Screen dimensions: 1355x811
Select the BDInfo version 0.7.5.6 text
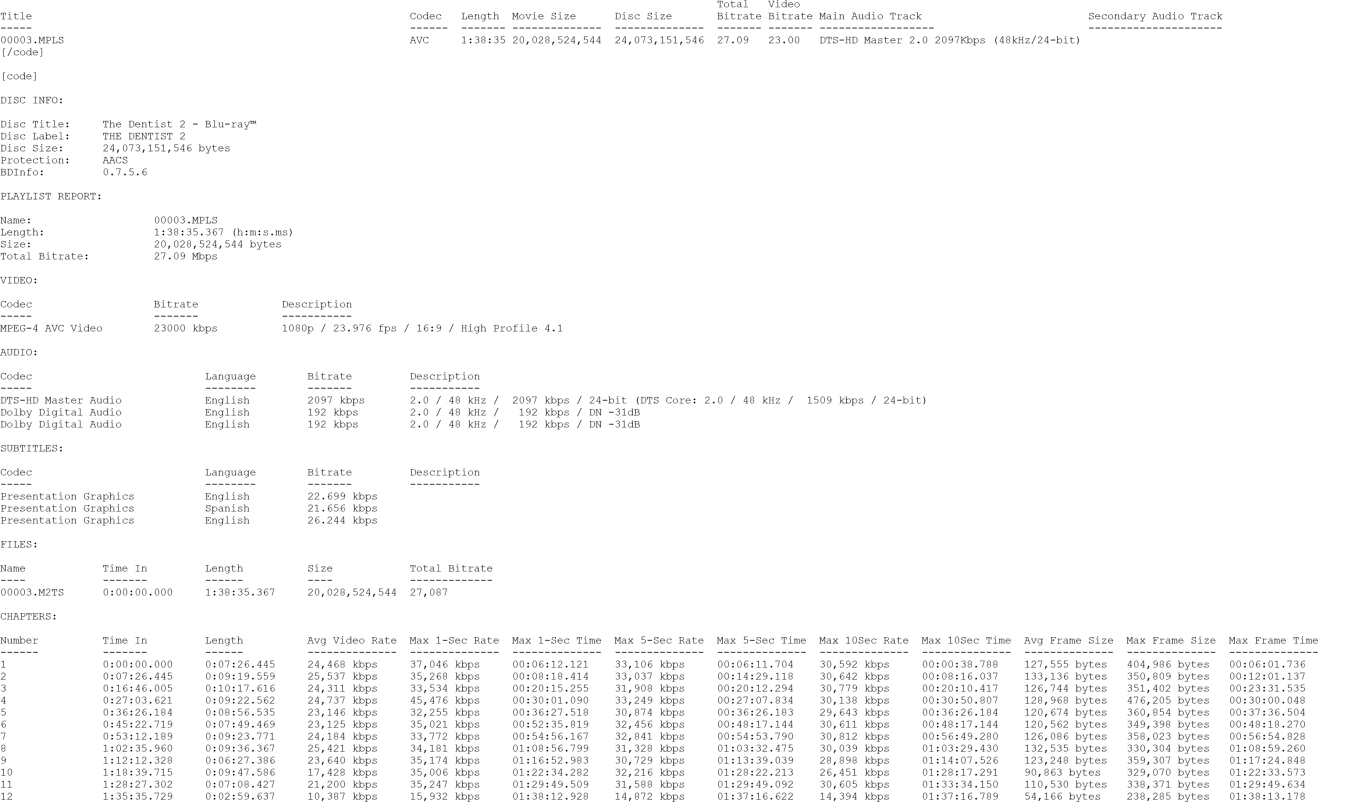click(125, 172)
